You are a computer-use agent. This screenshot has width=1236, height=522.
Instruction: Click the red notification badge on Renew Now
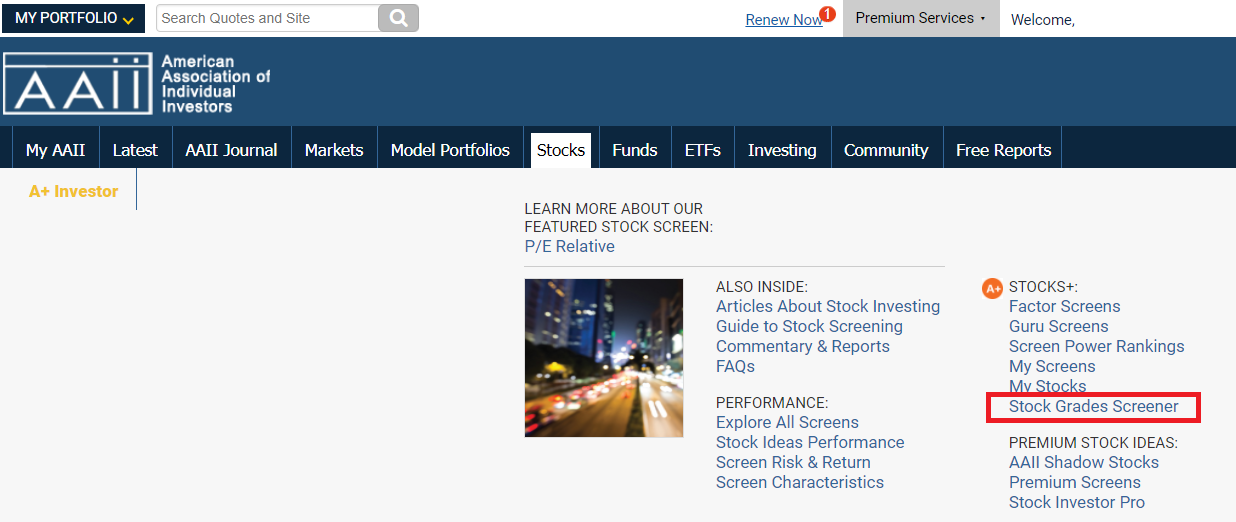(x=827, y=13)
